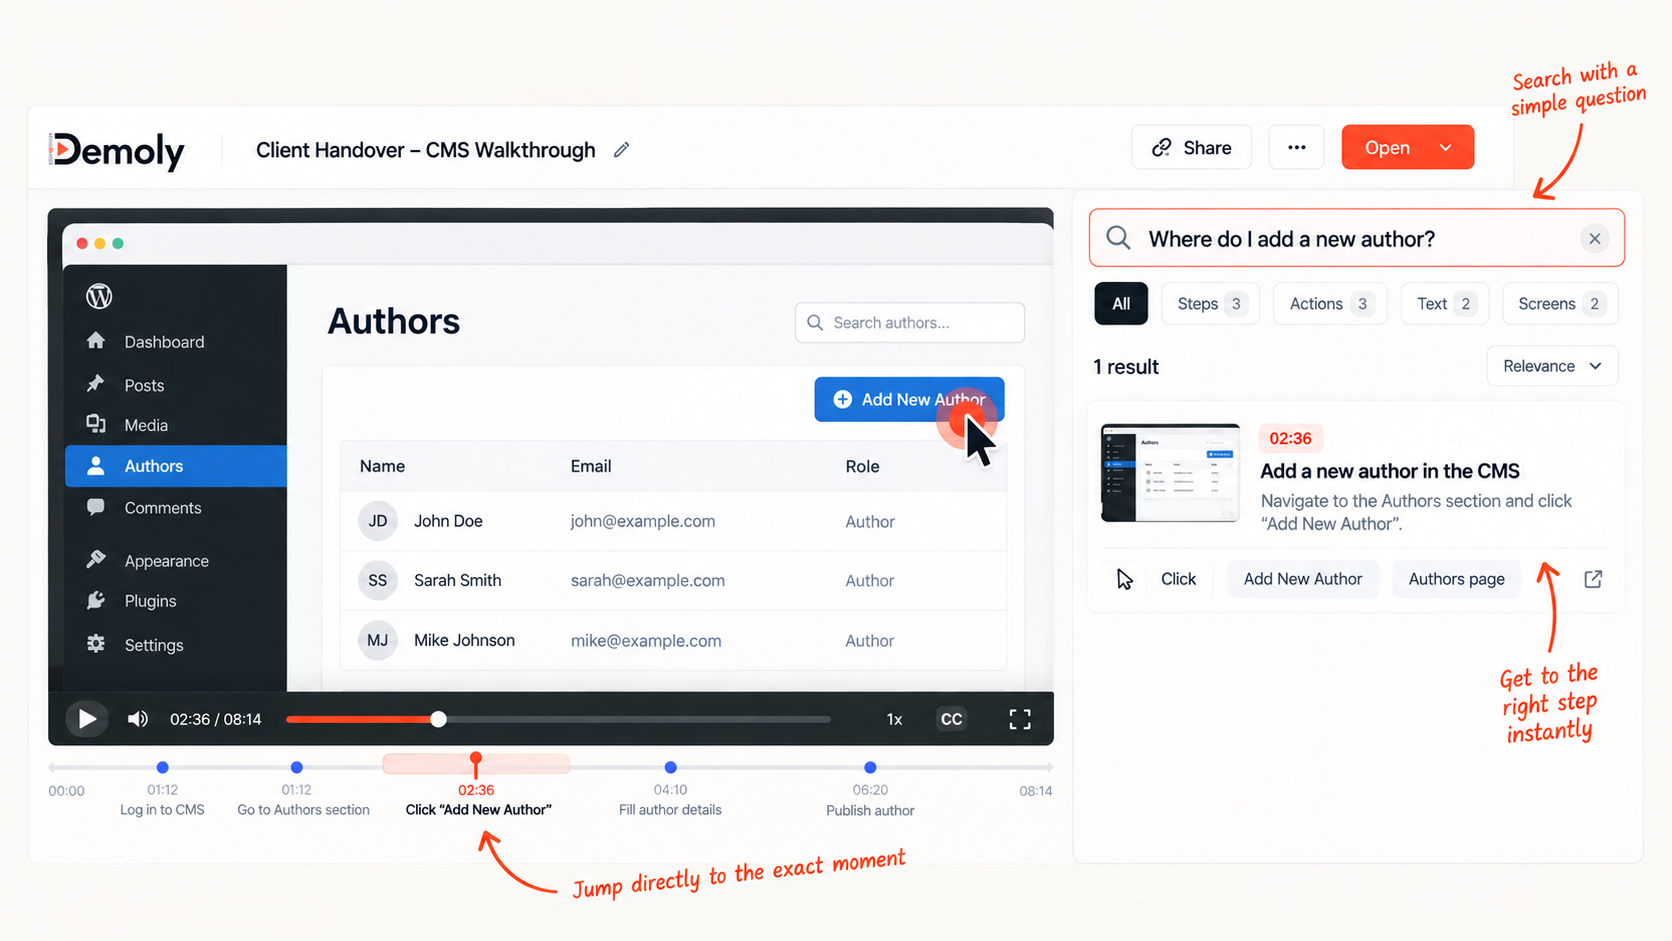Screen dimensions: 1672x941
Task: Switch to the Actions filter tab
Action: coord(1330,304)
